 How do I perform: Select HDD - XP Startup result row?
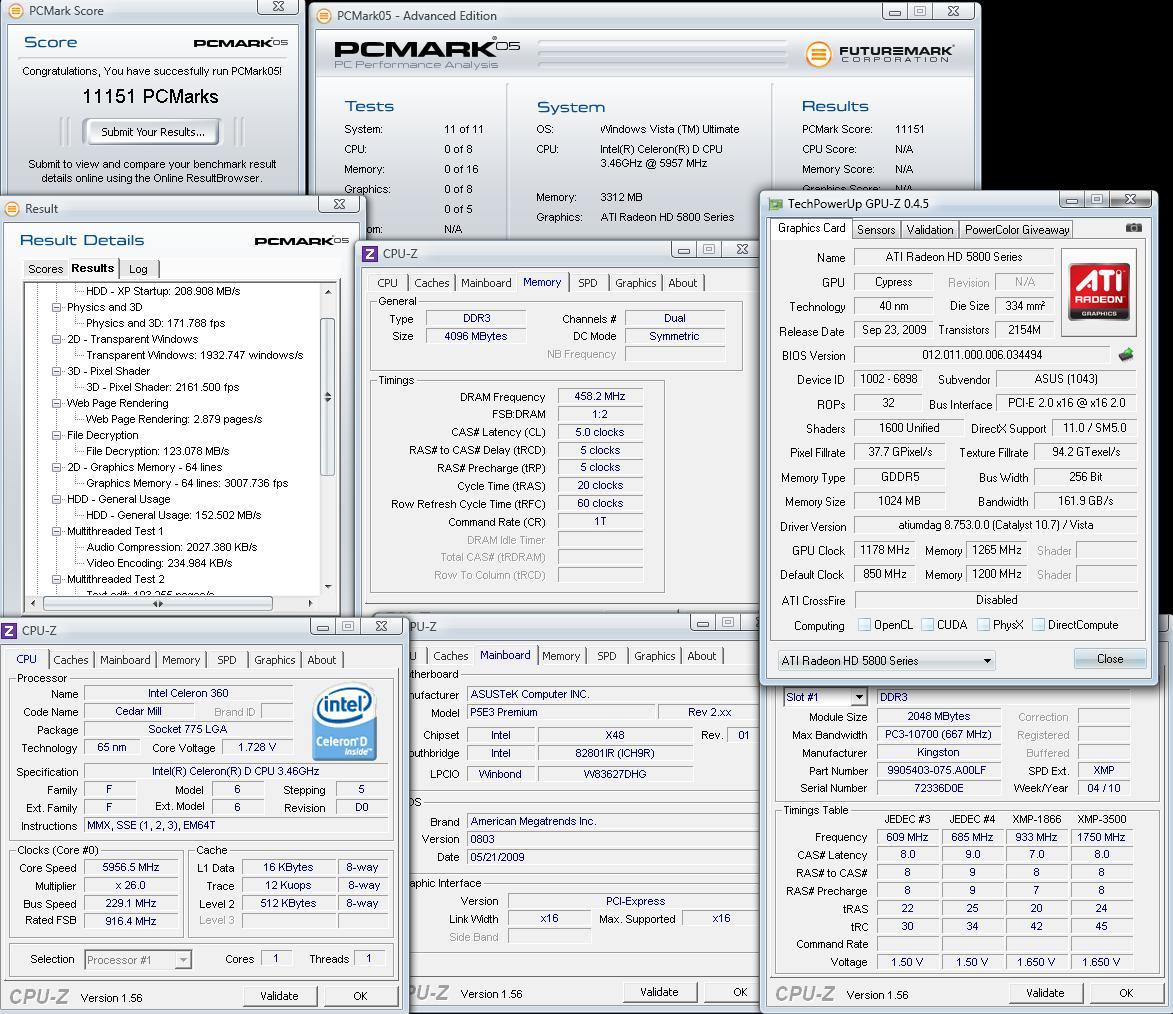coord(163,291)
